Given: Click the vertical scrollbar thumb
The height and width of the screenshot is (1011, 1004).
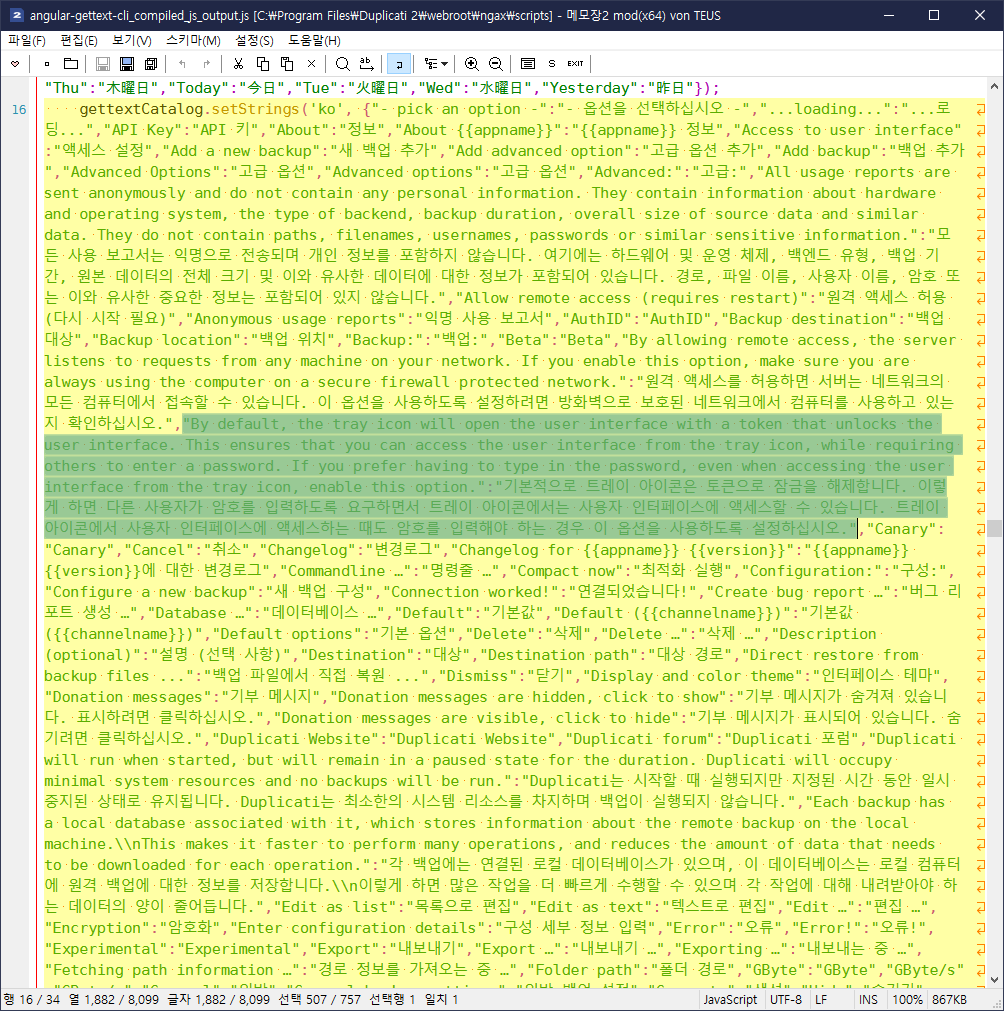Looking at the screenshot, I should click(x=994, y=527).
